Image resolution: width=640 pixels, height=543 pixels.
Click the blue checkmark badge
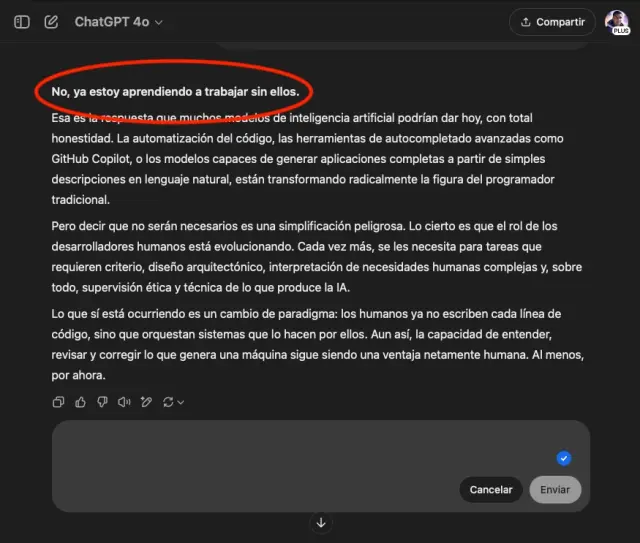[564, 458]
